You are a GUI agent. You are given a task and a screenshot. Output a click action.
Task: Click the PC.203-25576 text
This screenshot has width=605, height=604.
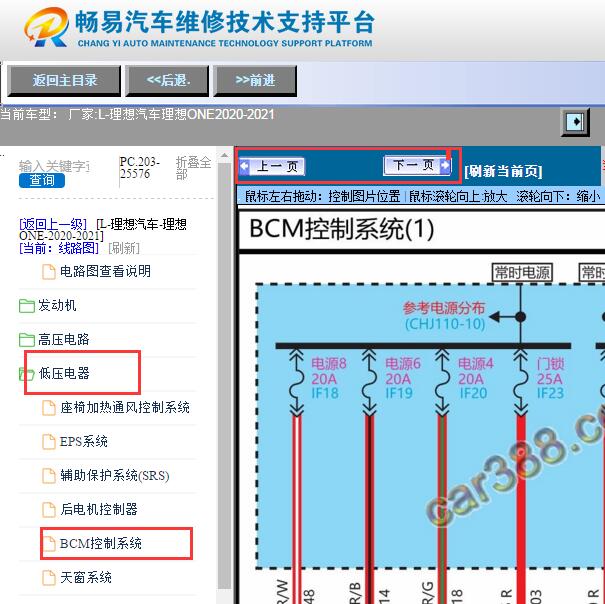pyautogui.click(x=139, y=168)
